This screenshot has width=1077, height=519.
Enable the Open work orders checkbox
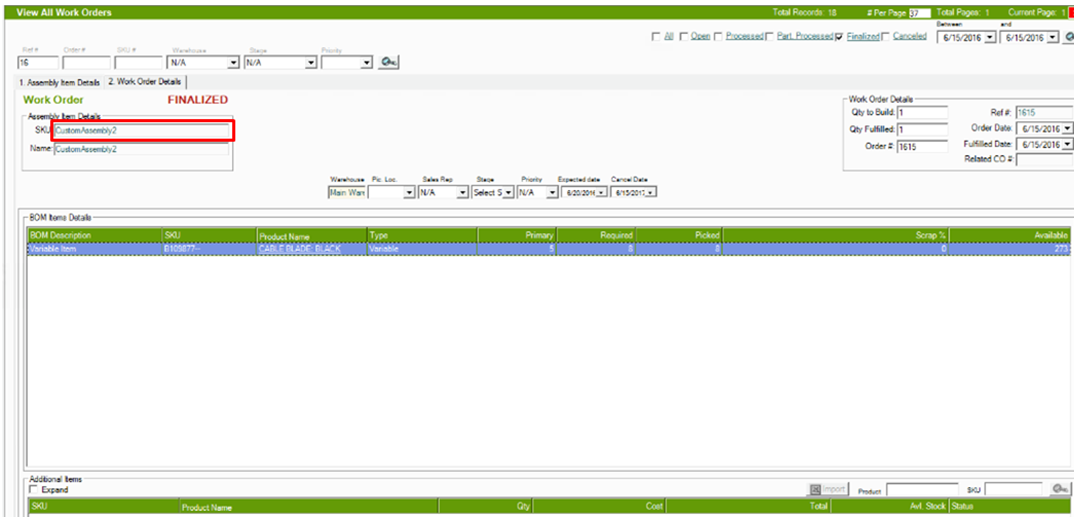point(683,37)
